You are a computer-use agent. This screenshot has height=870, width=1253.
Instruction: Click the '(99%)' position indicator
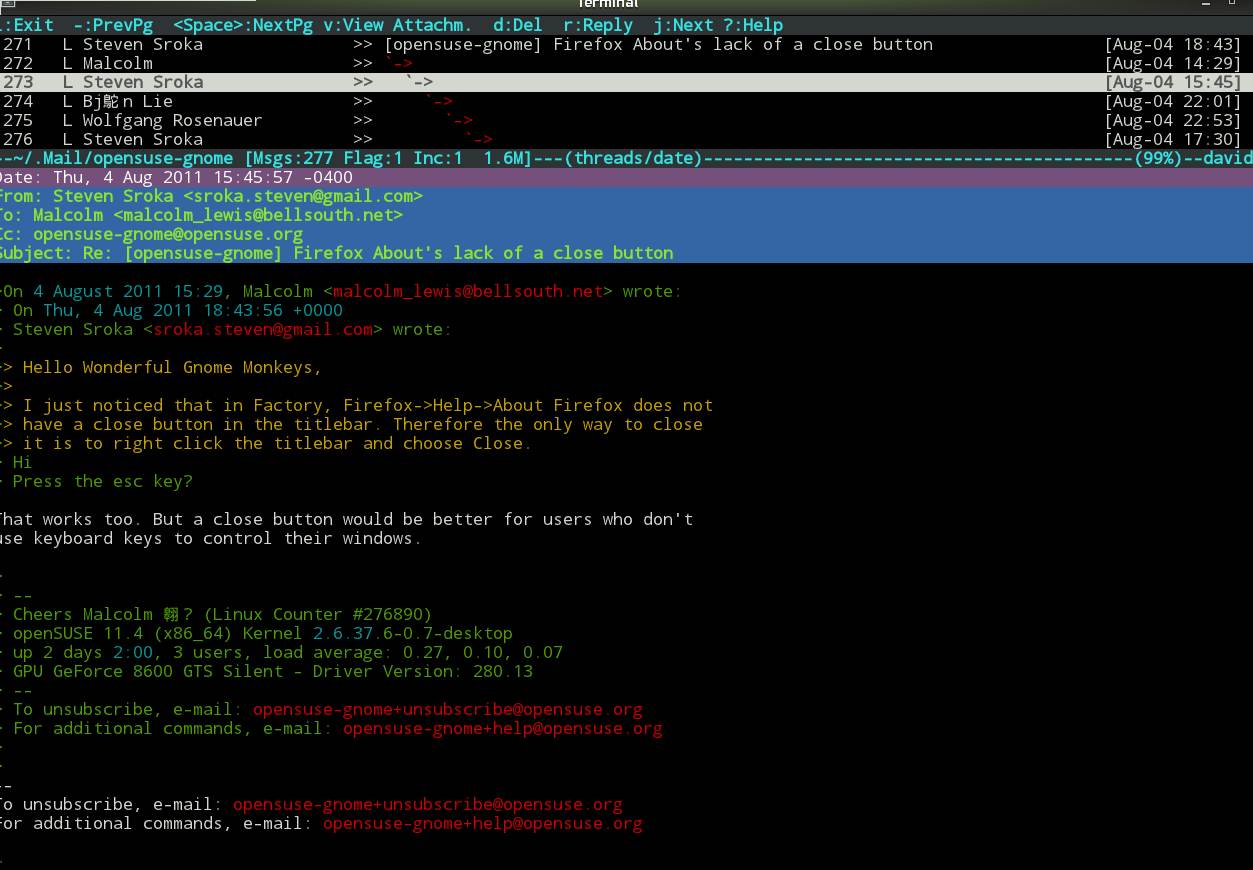pyautogui.click(x=1158, y=158)
